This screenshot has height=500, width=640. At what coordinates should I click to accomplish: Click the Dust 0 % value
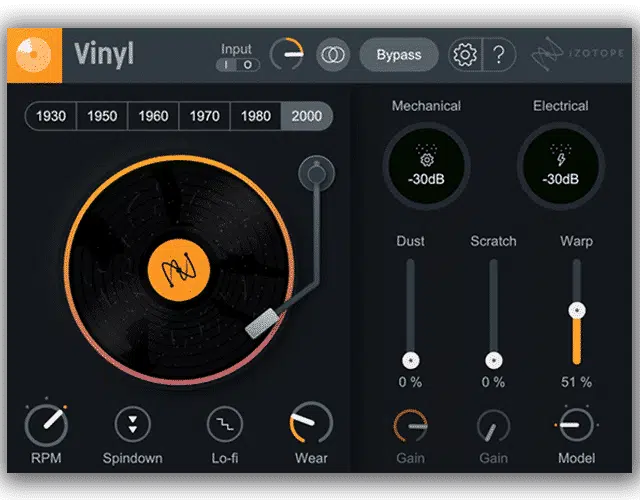[410, 382]
